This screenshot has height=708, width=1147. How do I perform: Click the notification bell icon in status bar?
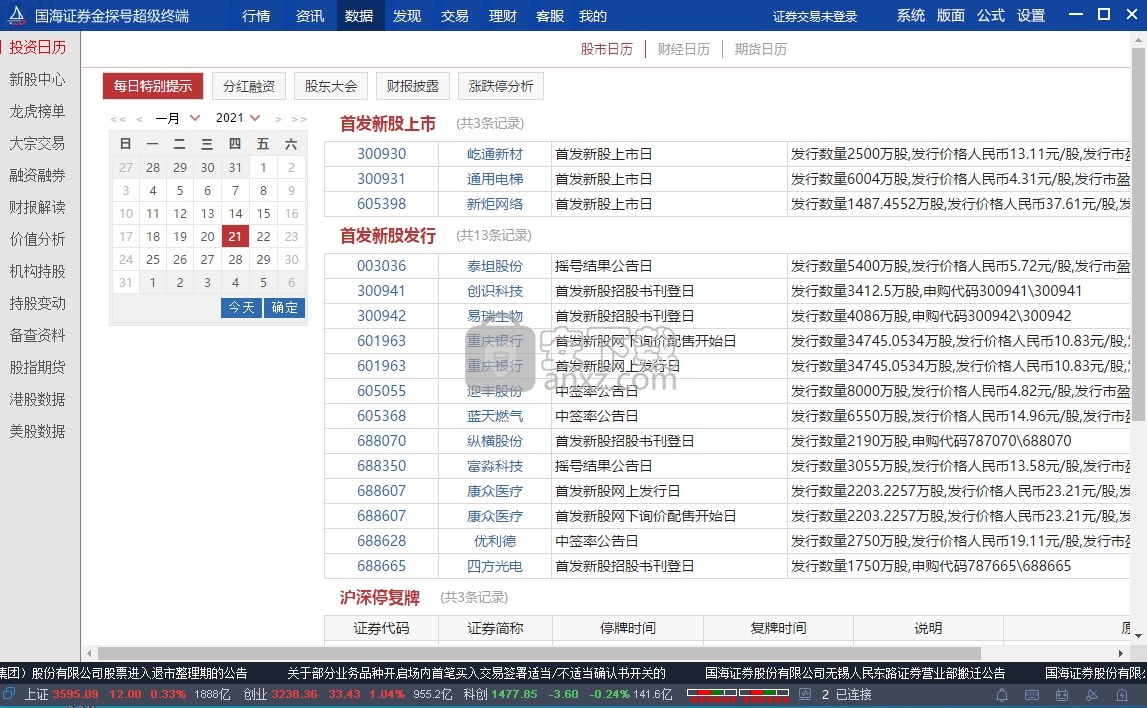pyautogui.click(x=1001, y=694)
